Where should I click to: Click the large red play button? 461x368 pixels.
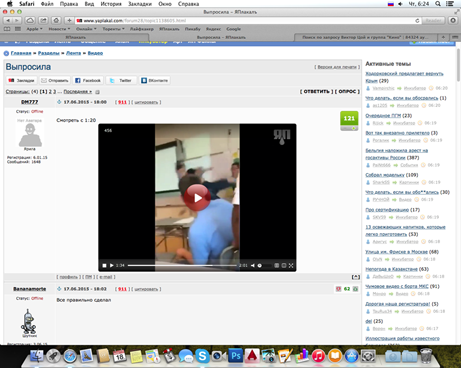tap(197, 198)
